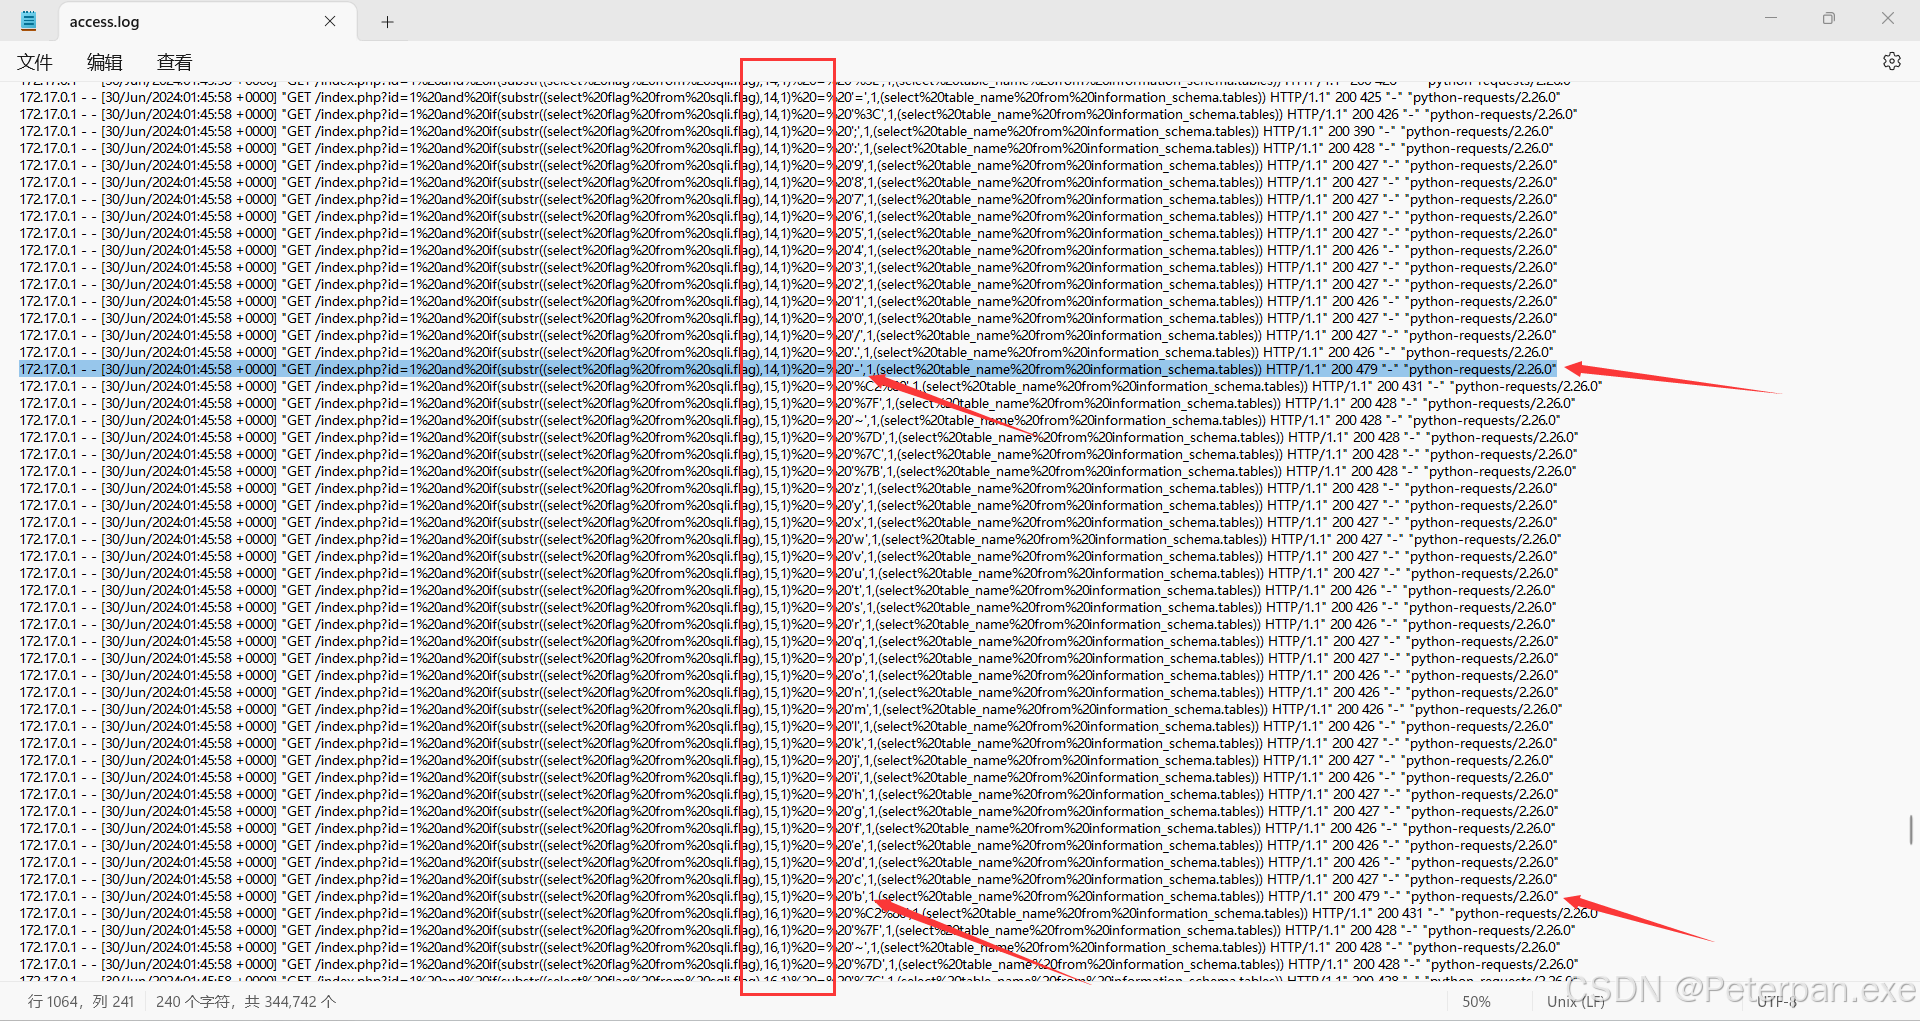The width and height of the screenshot is (1920, 1021).
Task: Open Notepad settings via the gear icon
Action: [1891, 61]
